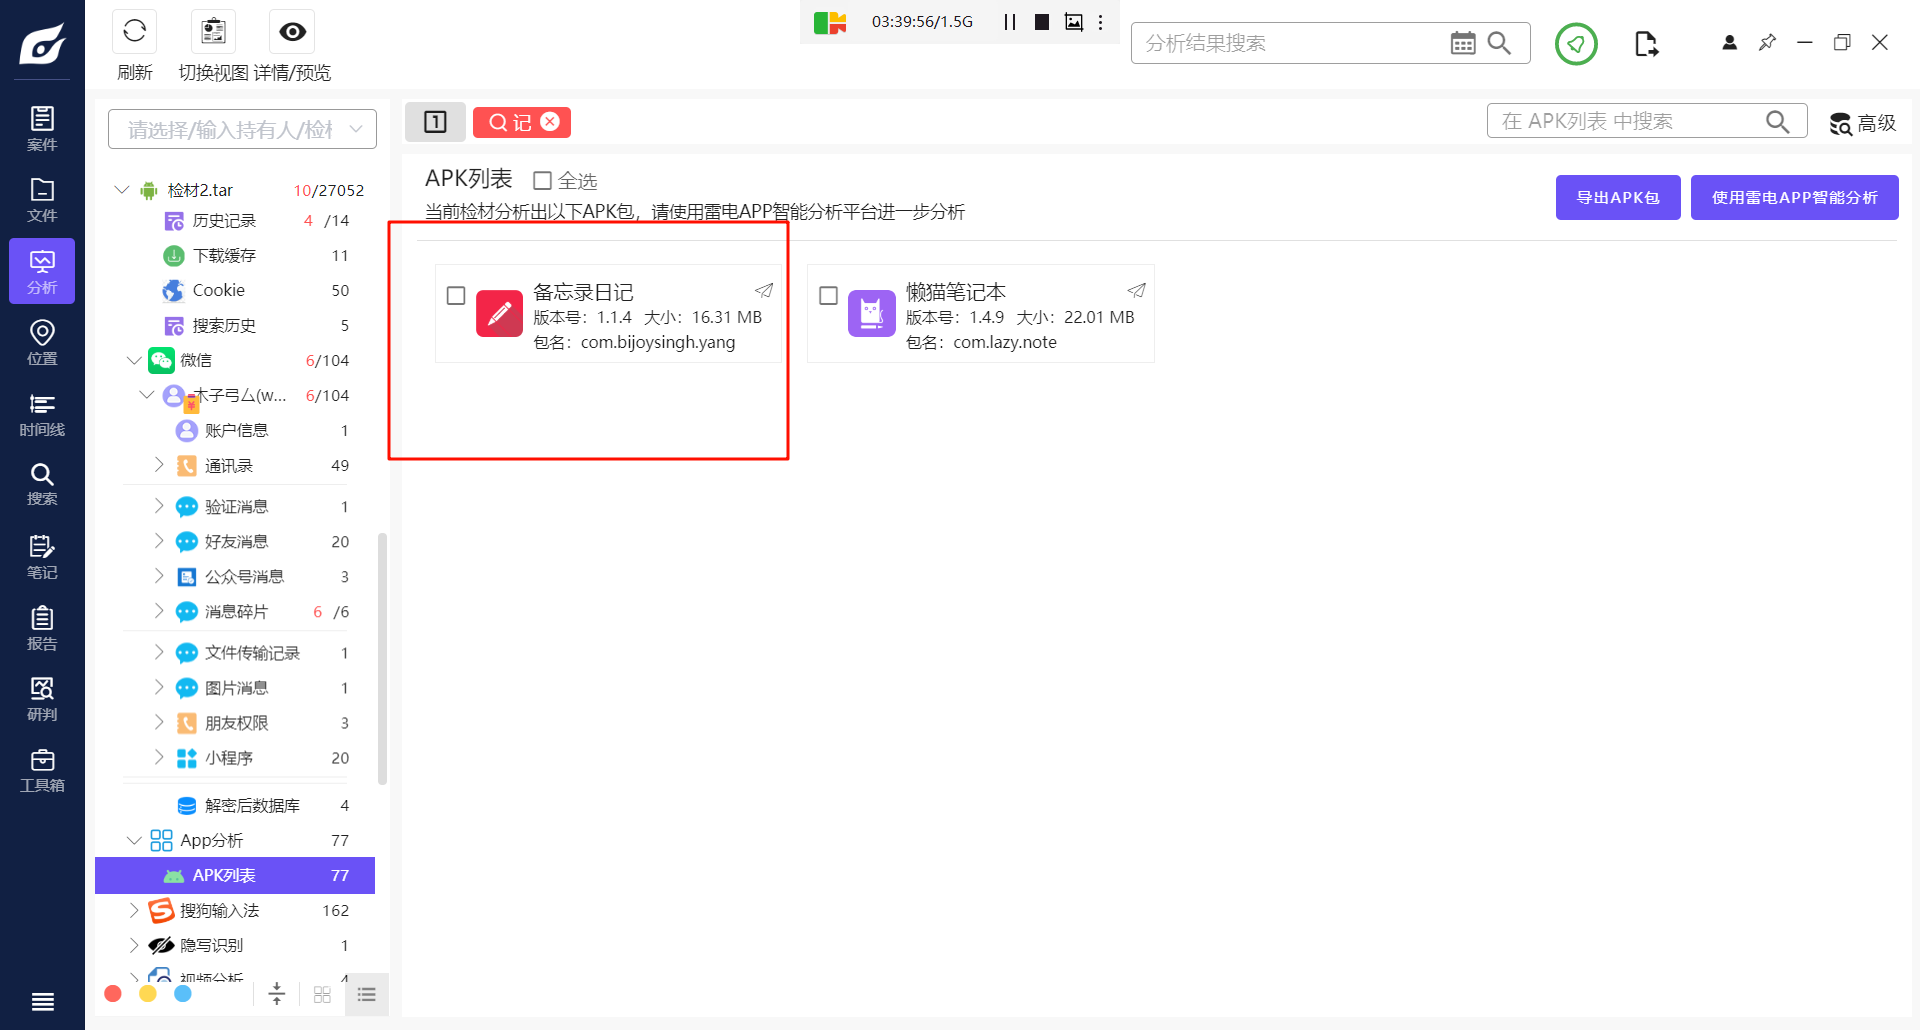Viewport: 1920px width, 1030px height.
Task: Check the 全选 select-all checkbox
Action: 543,181
